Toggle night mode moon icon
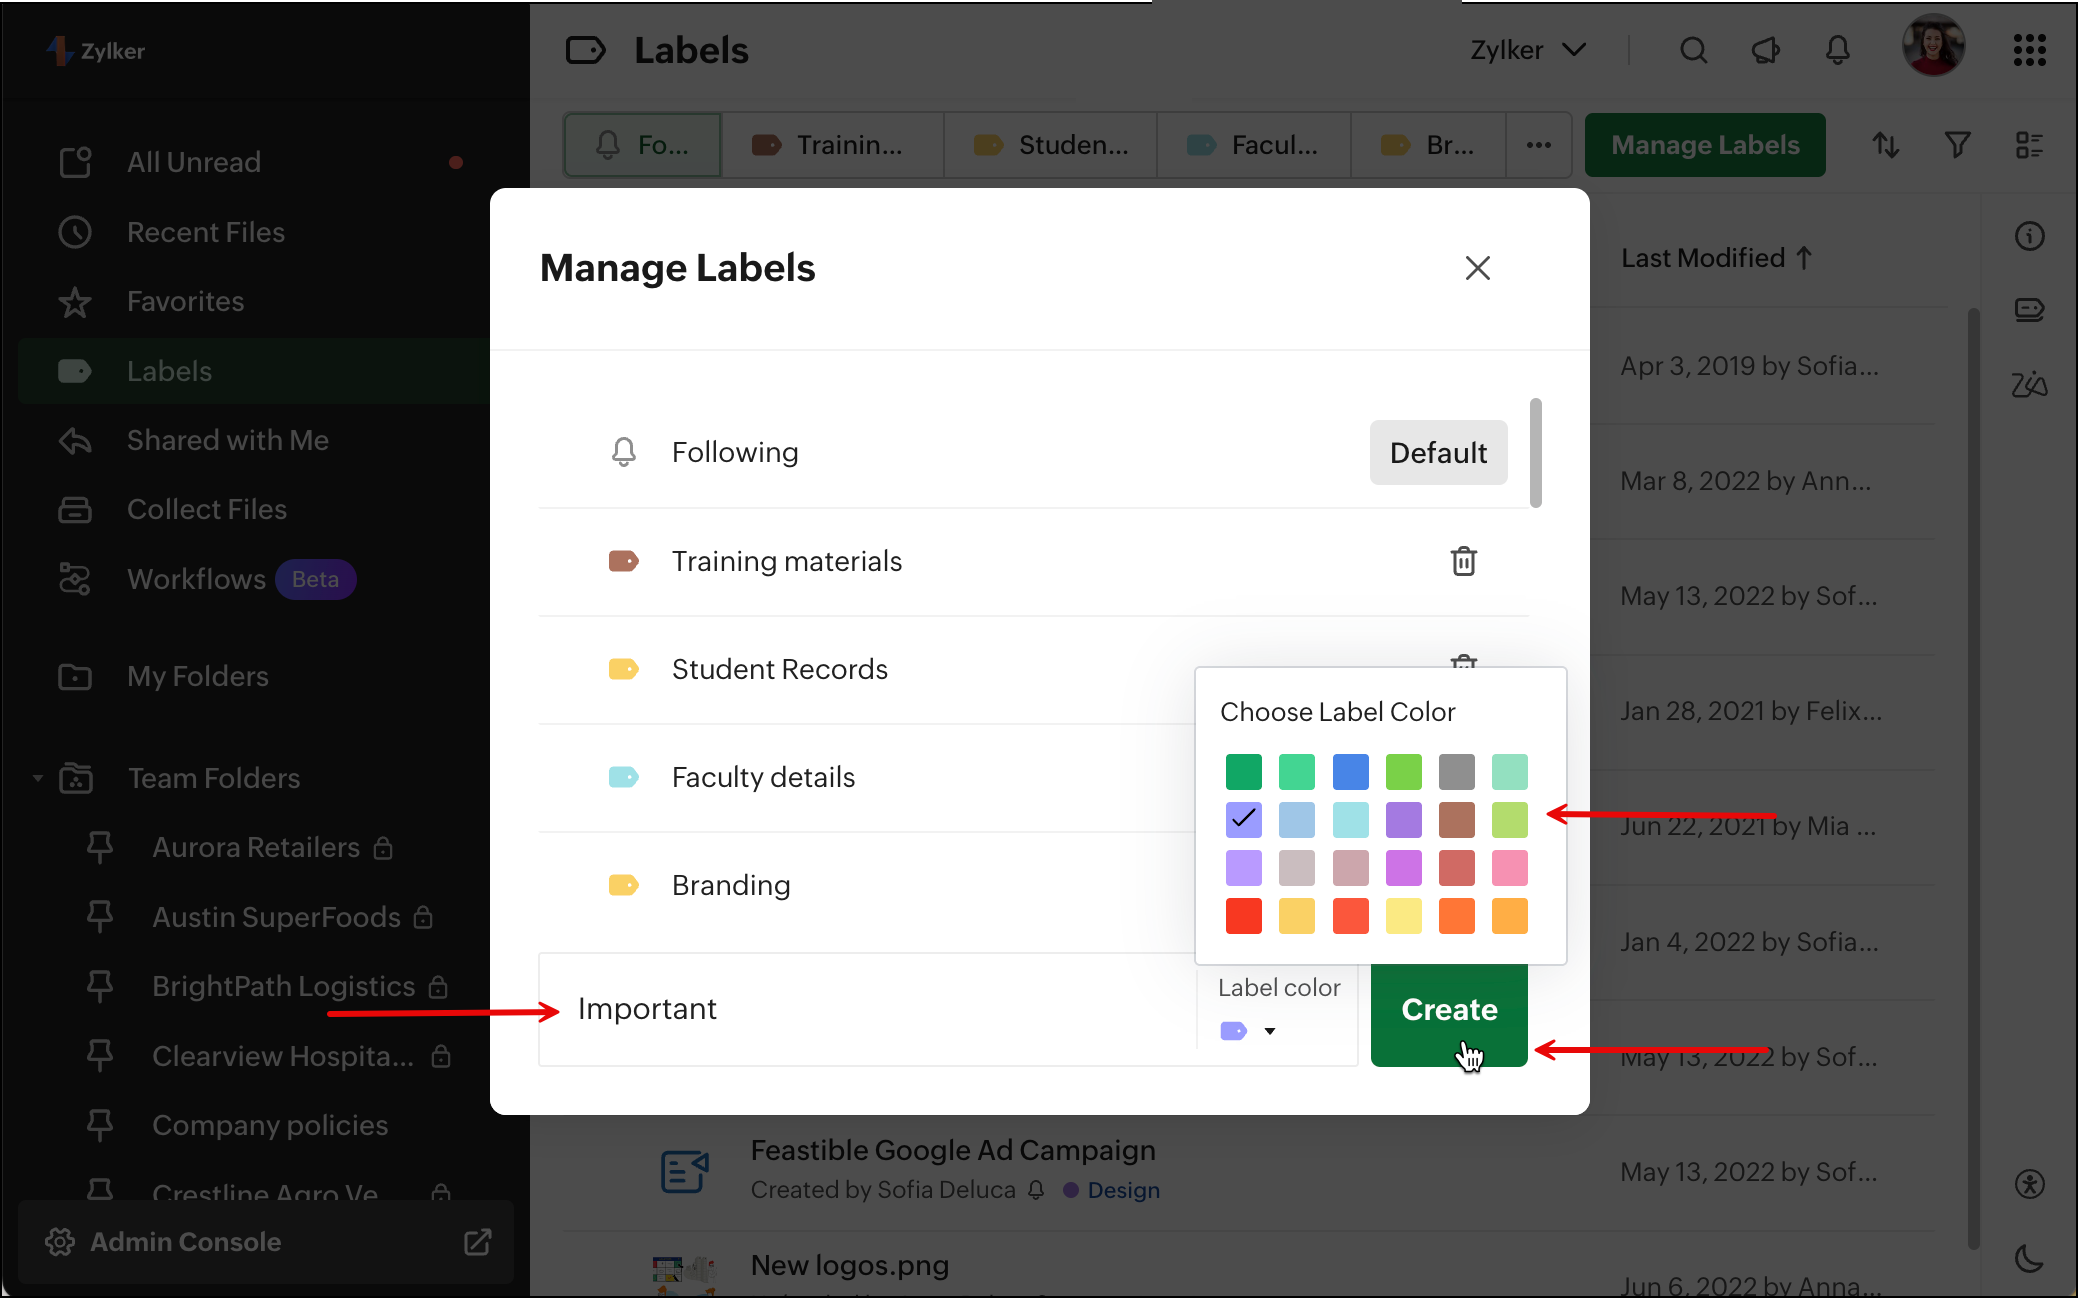 tap(2029, 1258)
